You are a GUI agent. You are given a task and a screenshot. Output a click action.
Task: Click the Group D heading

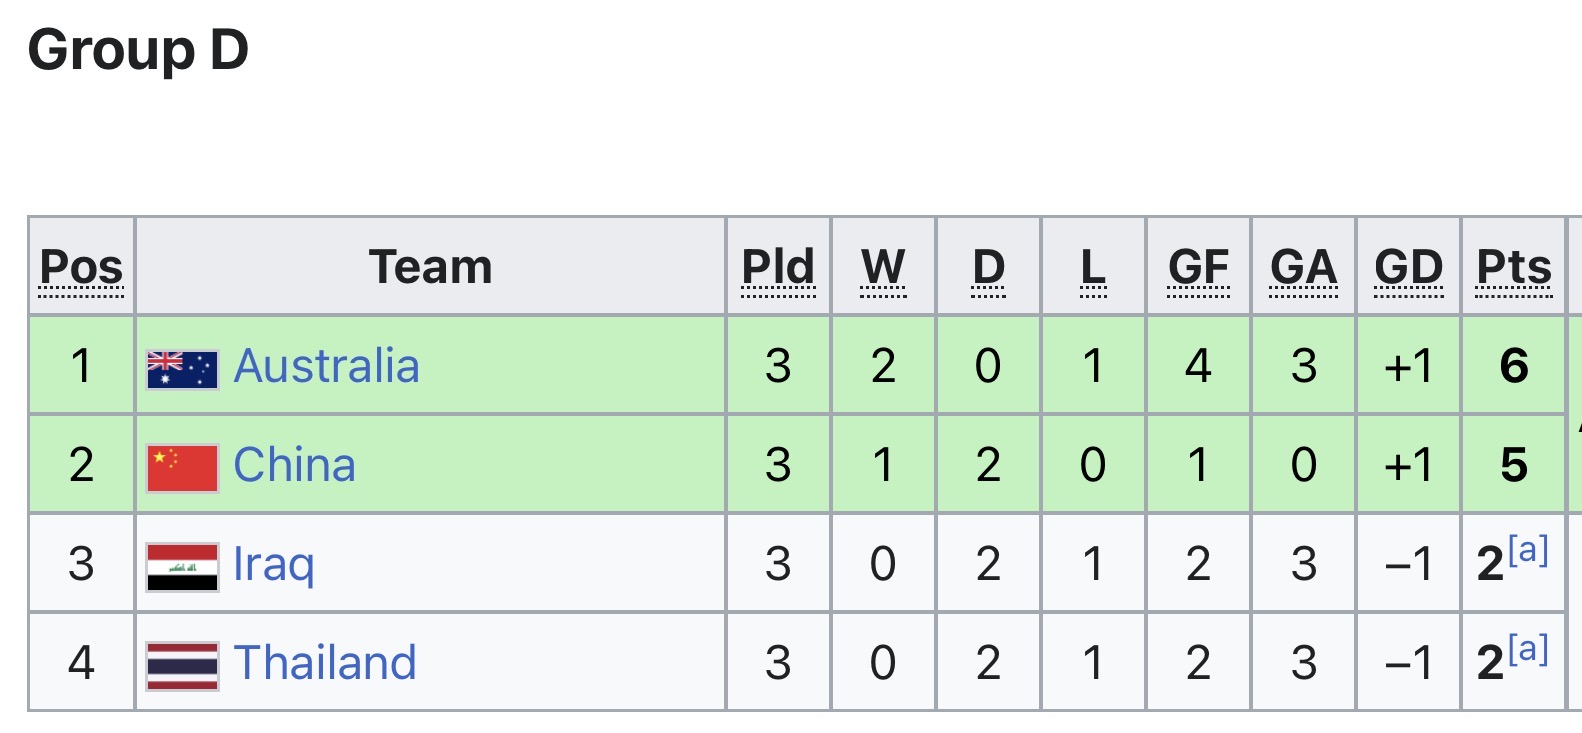pyautogui.click(x=138, y=50)
